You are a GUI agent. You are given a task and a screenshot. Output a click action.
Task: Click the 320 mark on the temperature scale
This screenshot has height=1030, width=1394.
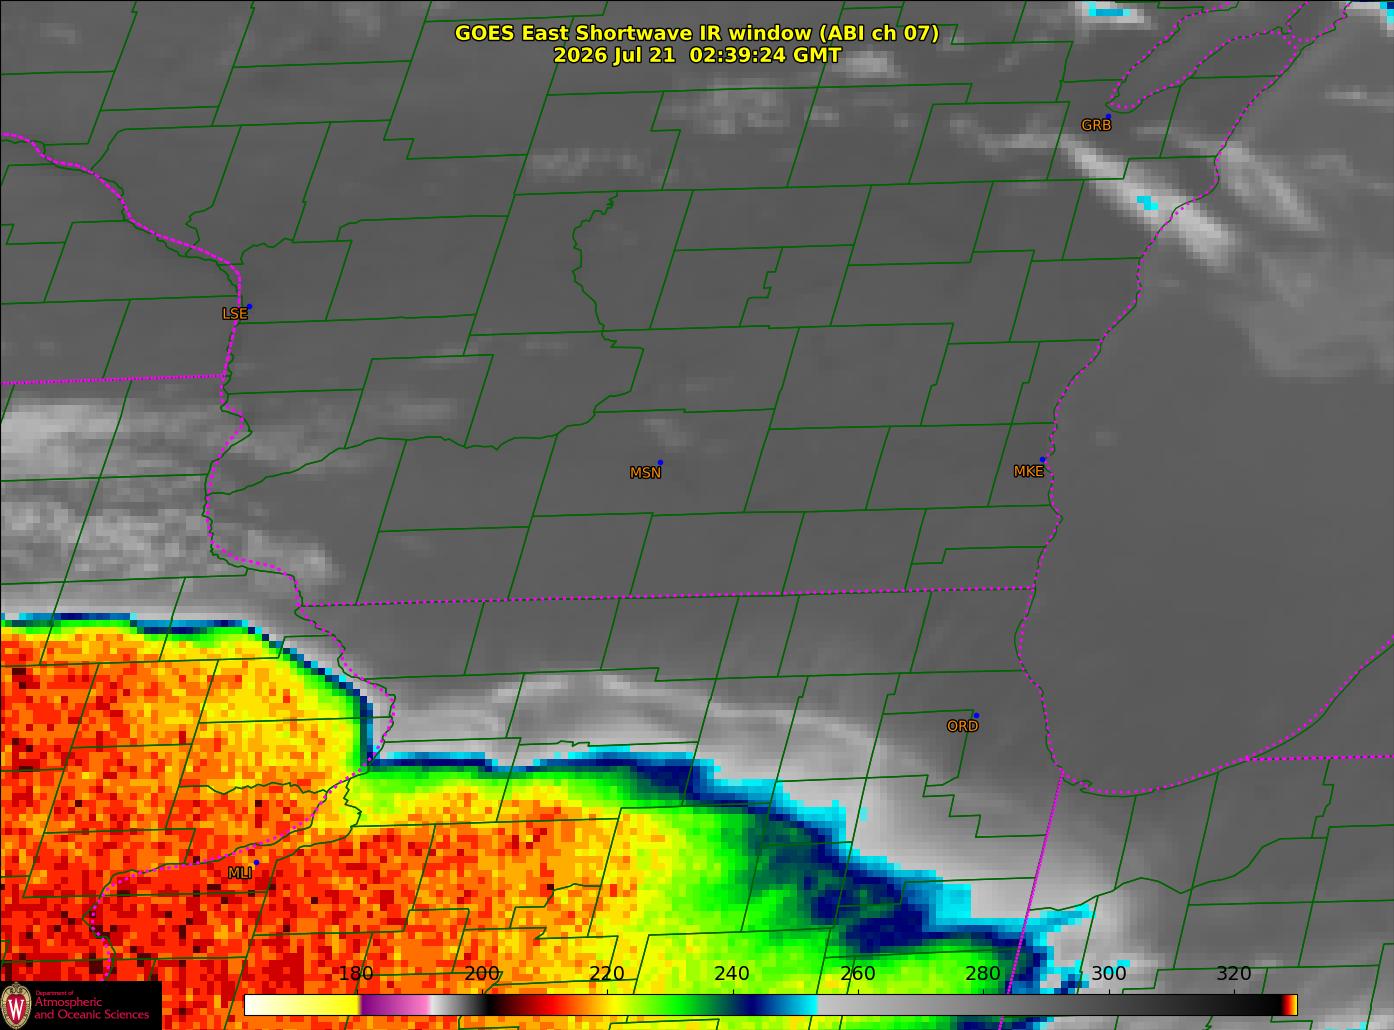point(1233,973)
